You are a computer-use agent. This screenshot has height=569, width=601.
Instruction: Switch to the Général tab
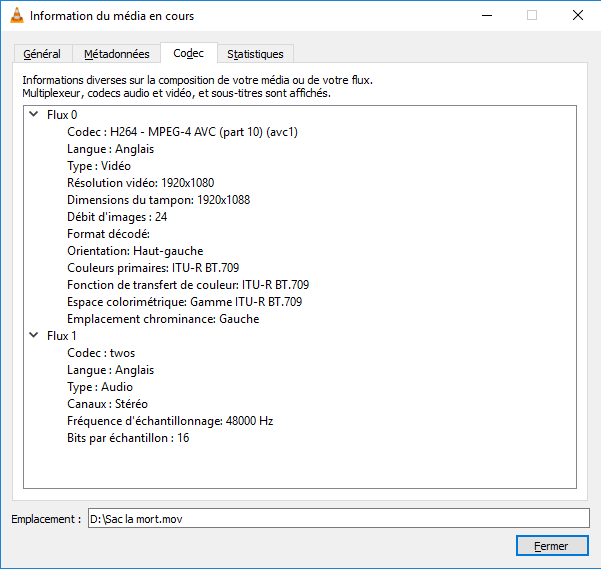pyautogui.click(x=42, y=54)
